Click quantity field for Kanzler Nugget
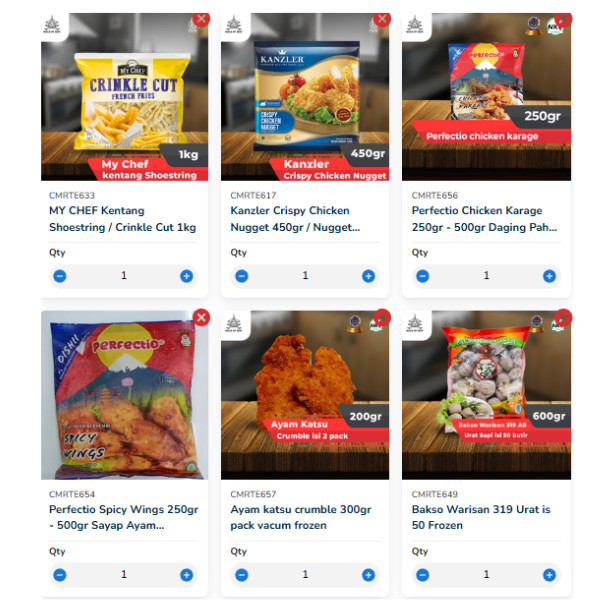 point(305,276)
